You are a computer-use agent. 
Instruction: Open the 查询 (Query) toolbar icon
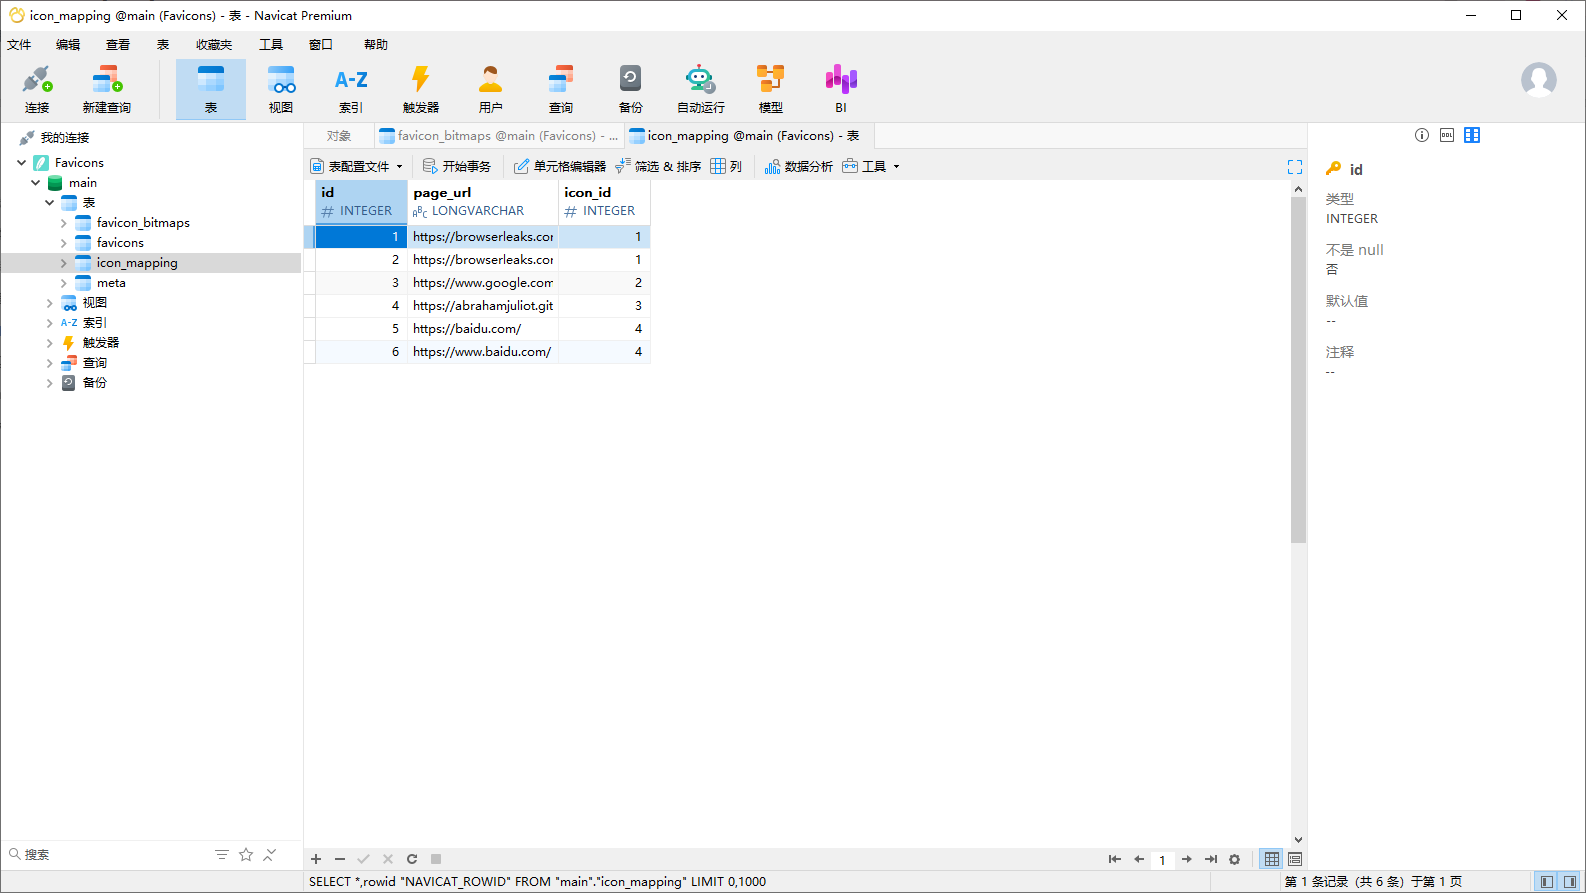(x=561, y=89)
